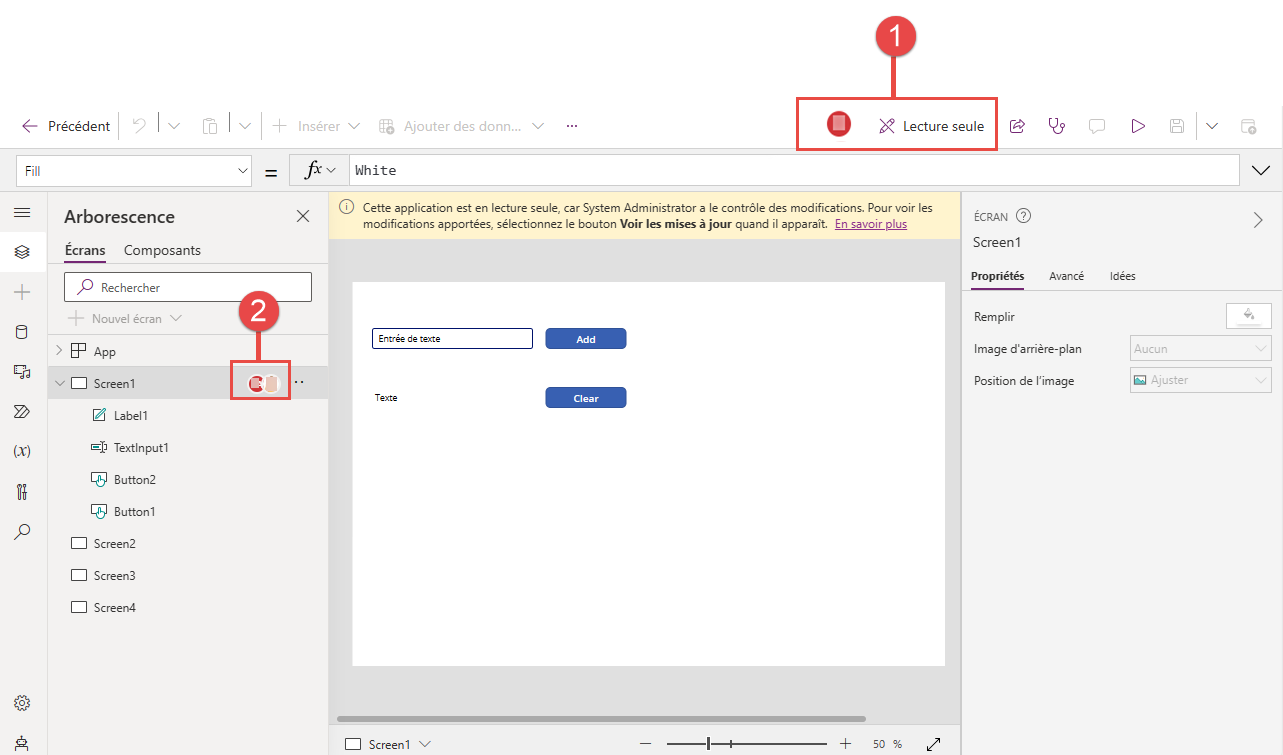Click the virtual agent icon at the sidebar bottom

(x=22, y=742)
